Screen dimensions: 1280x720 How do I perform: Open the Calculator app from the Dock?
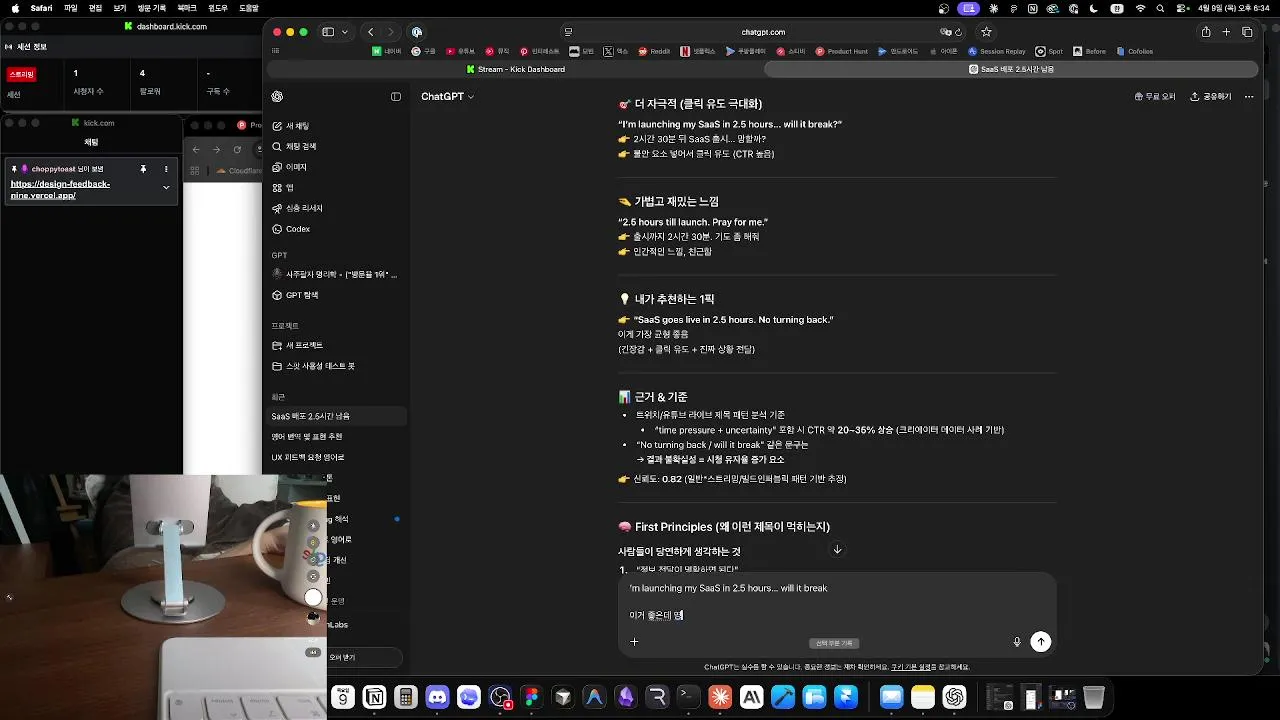pos(405,697)
